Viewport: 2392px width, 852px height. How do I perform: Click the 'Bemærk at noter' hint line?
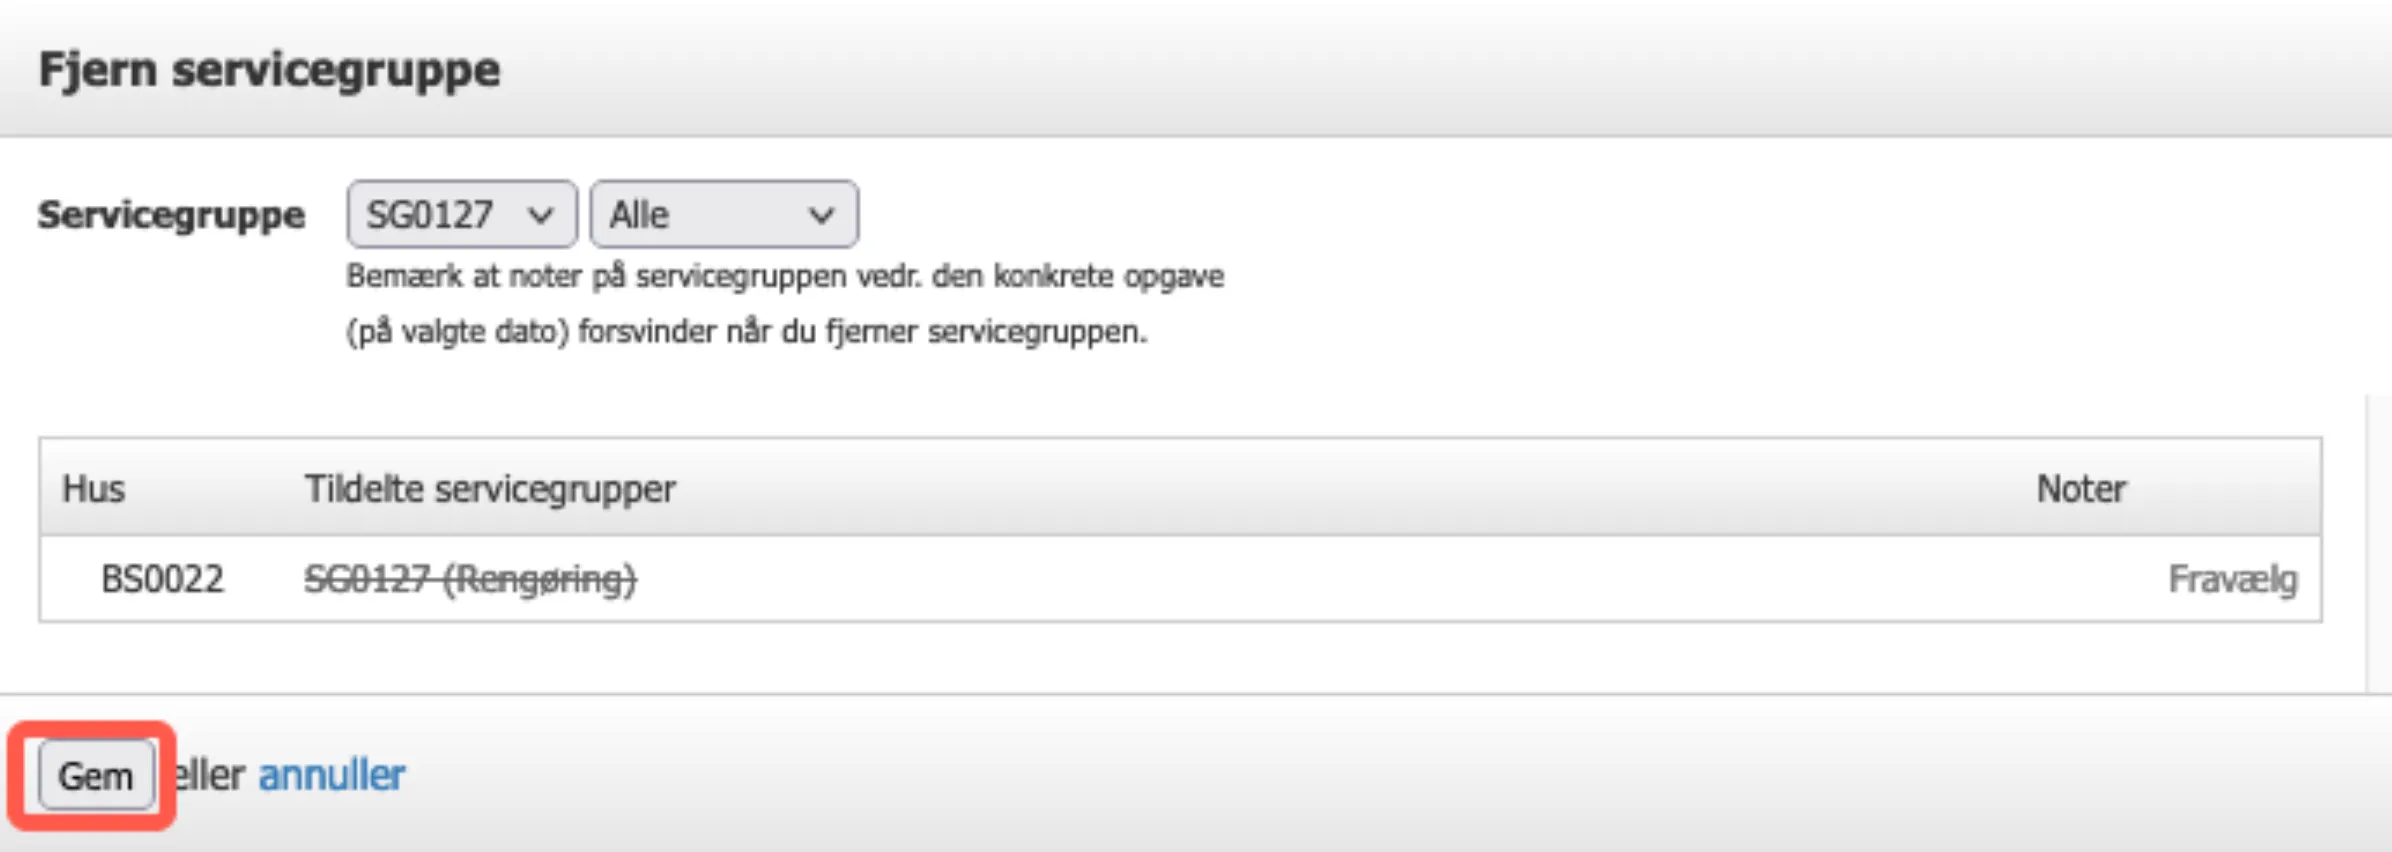pos(784,276)
